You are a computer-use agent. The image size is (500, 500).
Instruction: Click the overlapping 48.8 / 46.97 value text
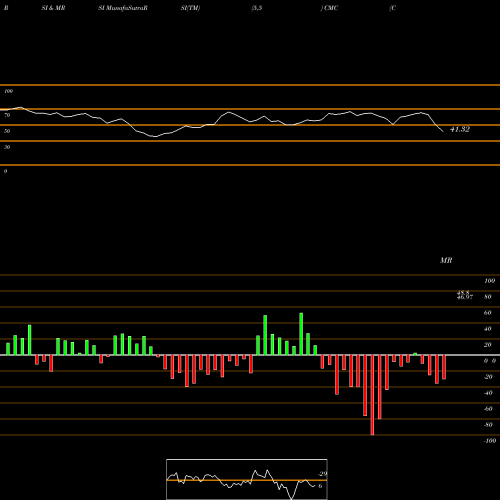tap(465, 295)
